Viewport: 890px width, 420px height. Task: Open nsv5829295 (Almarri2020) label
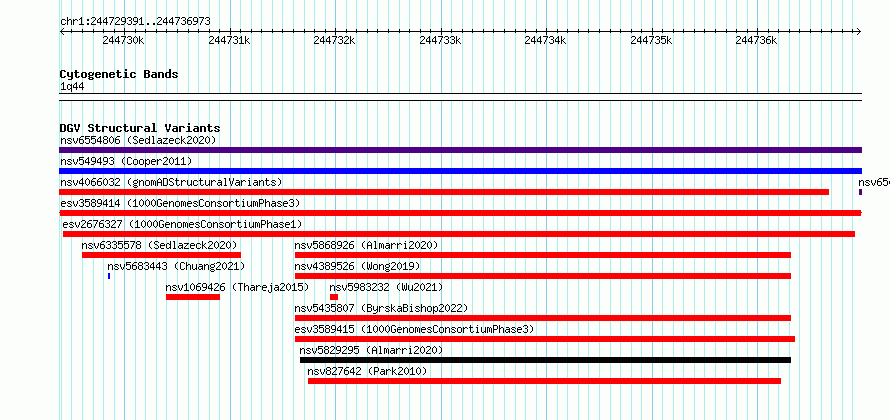[x=371, y=350]
